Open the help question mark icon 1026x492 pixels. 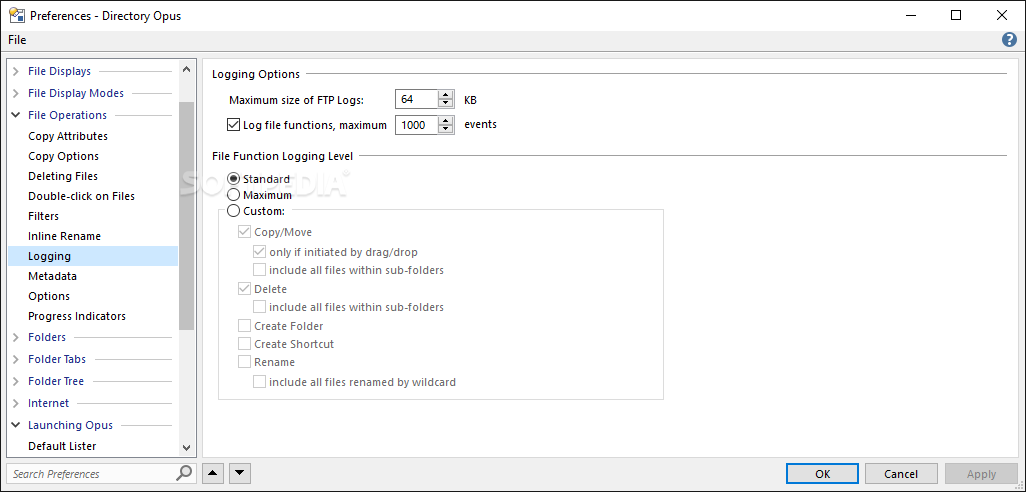click(x=1009, y=40)
